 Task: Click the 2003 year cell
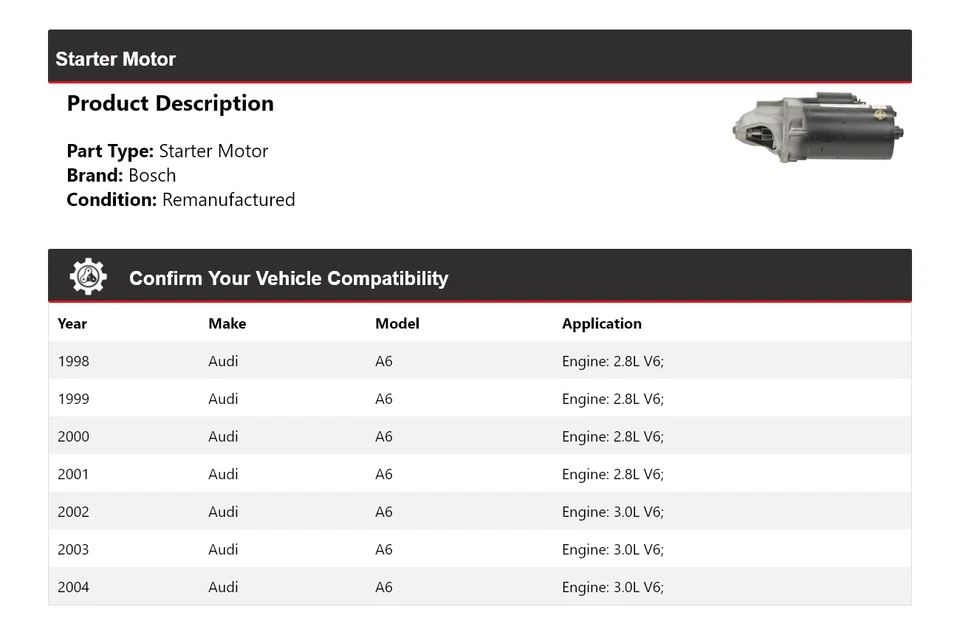tap(73, 549)
